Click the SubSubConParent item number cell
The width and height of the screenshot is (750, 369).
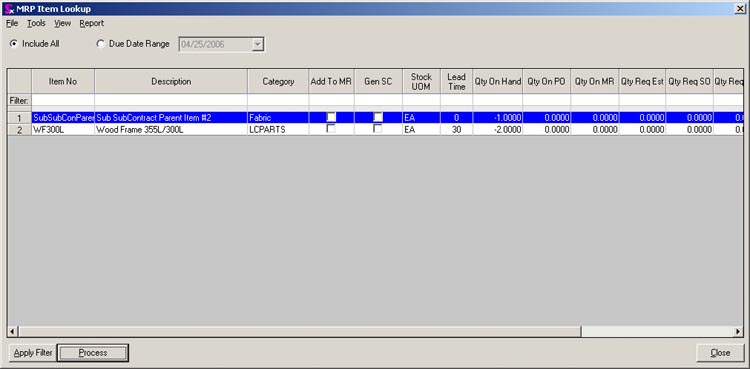click(x=63, y=118)
